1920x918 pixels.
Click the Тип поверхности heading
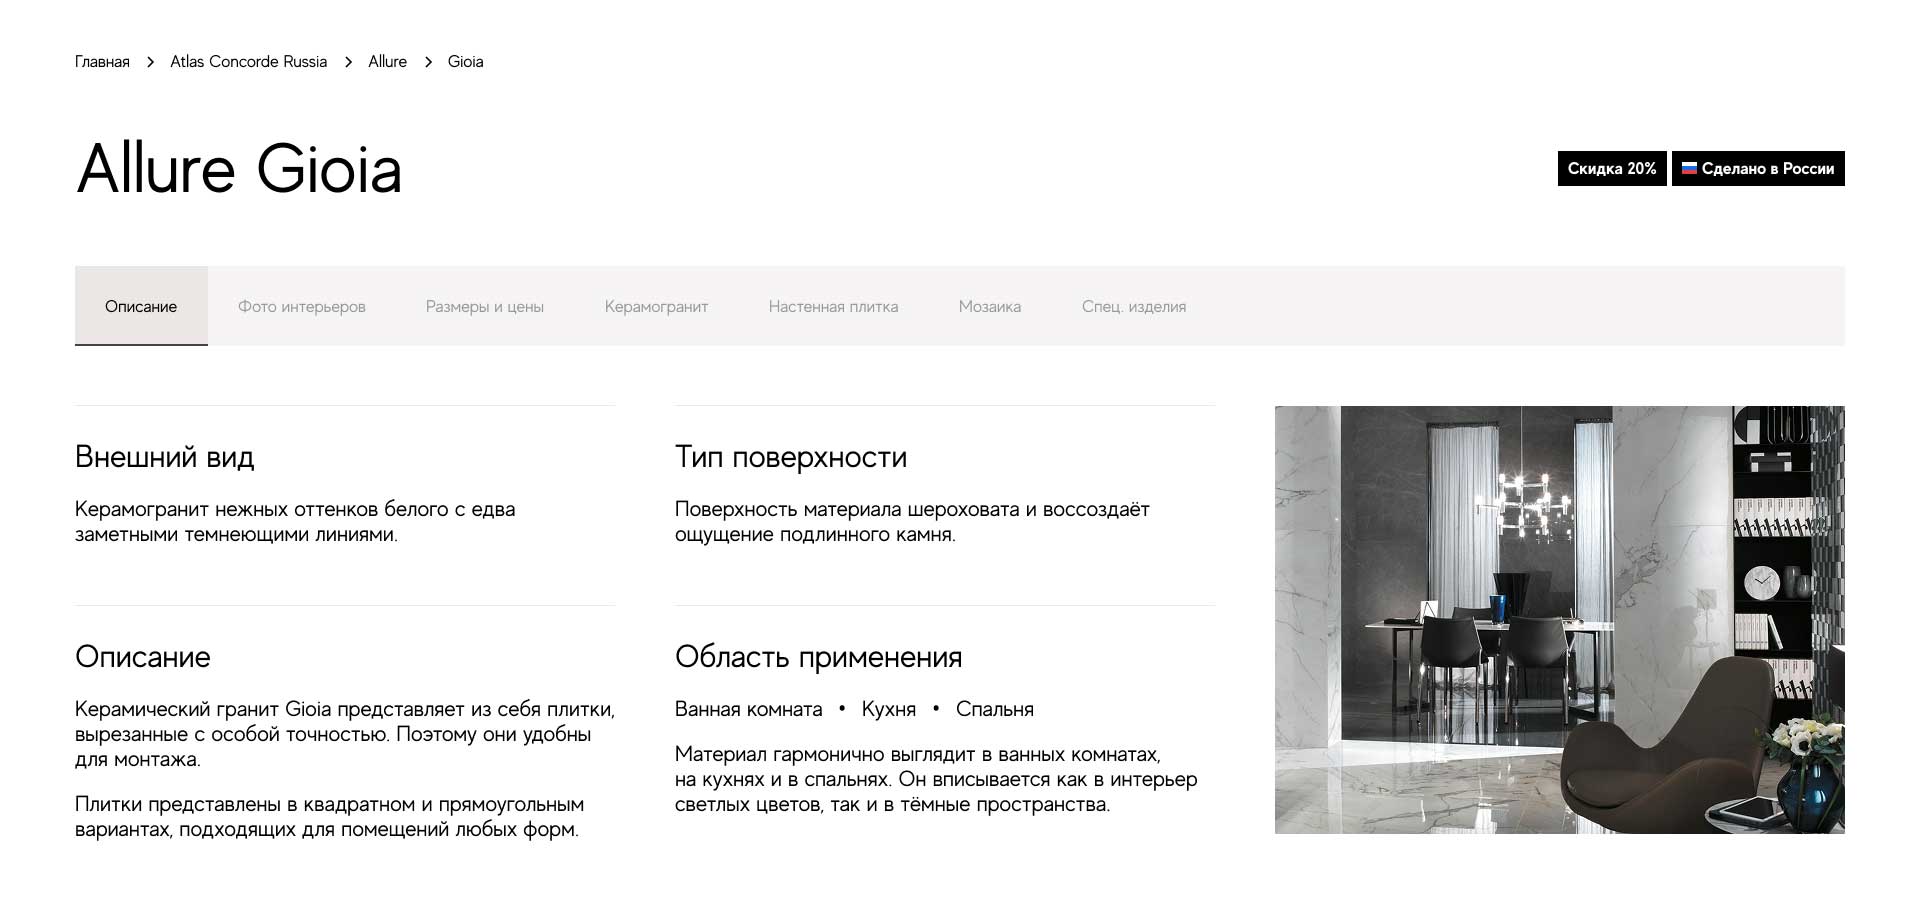pos(791,457)
